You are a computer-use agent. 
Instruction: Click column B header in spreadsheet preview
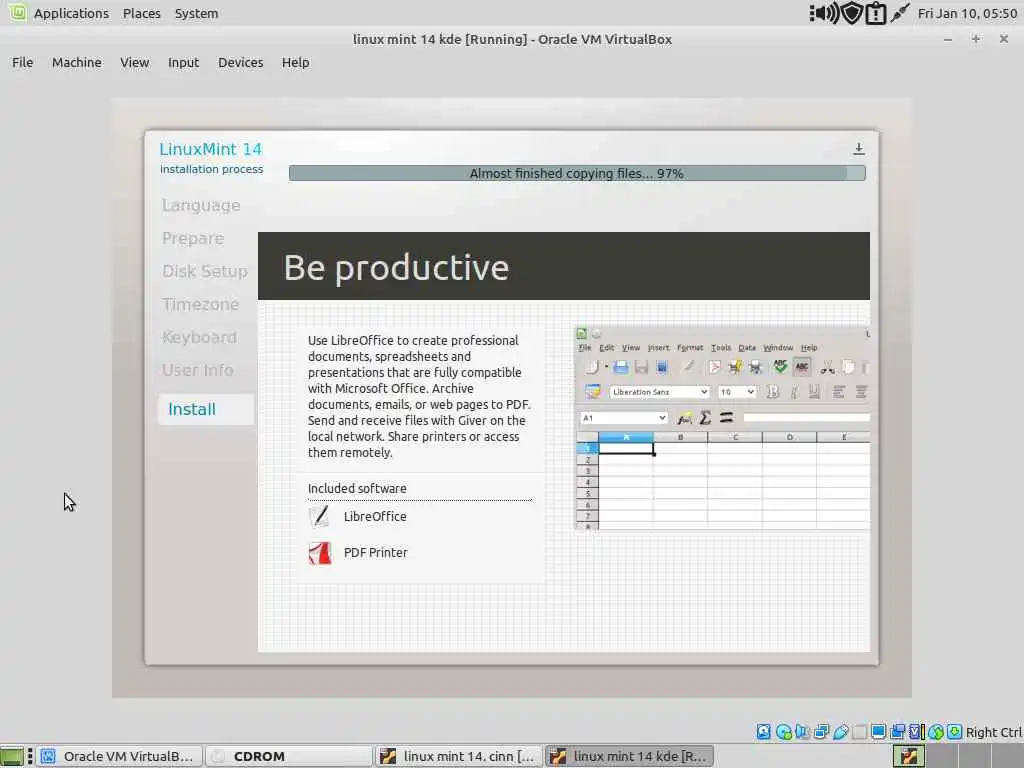tap(680, 437)
